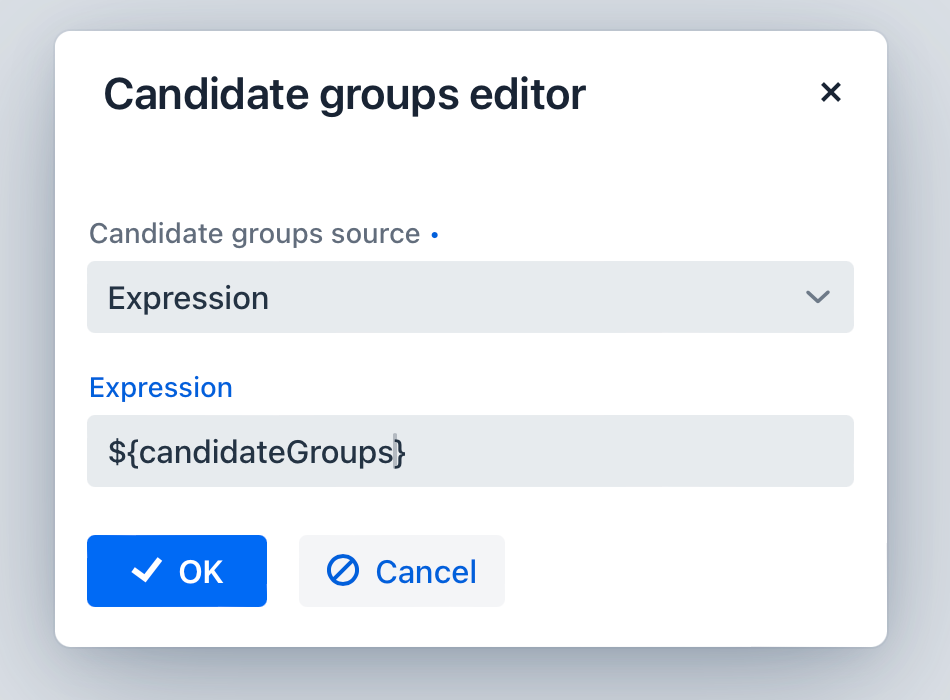Click the downward arrow in the source selector
The image size is (950, 700).
818,297
